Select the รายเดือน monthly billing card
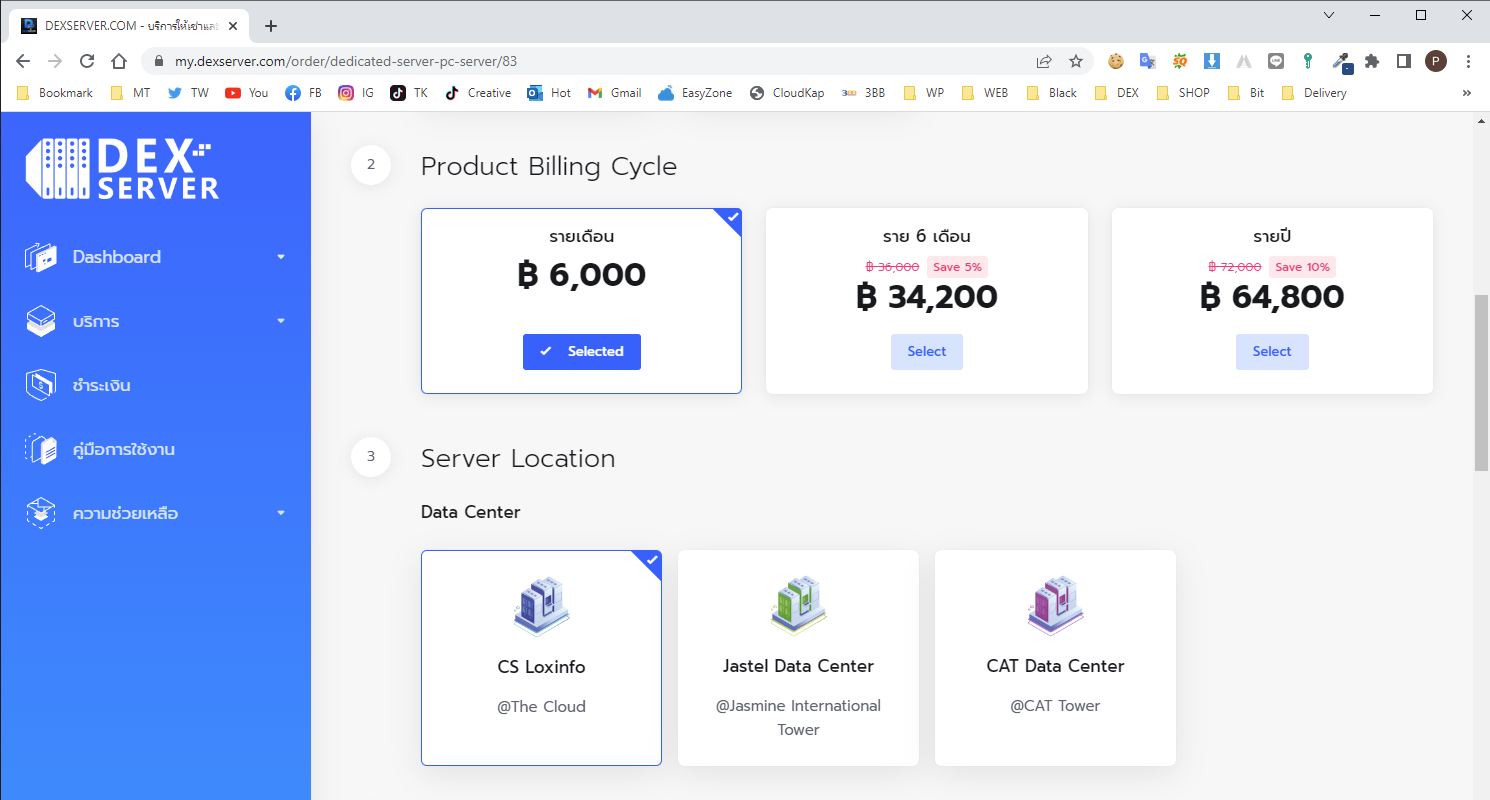Image resolution: width=1490 pixels, height=800 pixels. click(581, 300)
